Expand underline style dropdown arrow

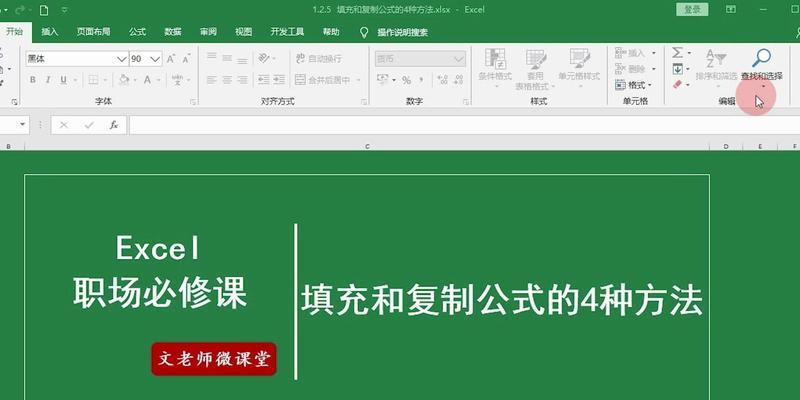point(75,80)
